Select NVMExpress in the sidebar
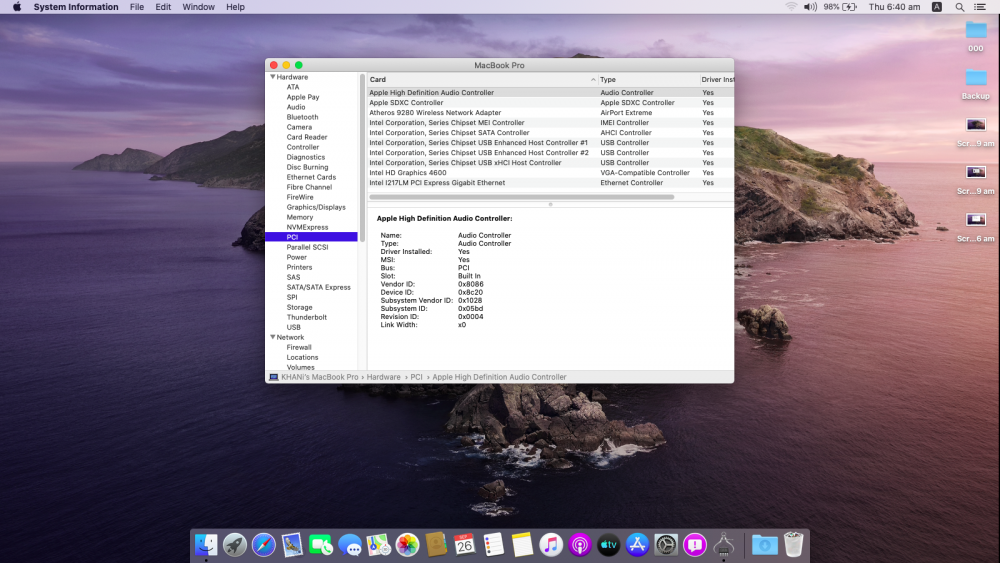This screenshot has width=1000, height=563. (307, 227)
